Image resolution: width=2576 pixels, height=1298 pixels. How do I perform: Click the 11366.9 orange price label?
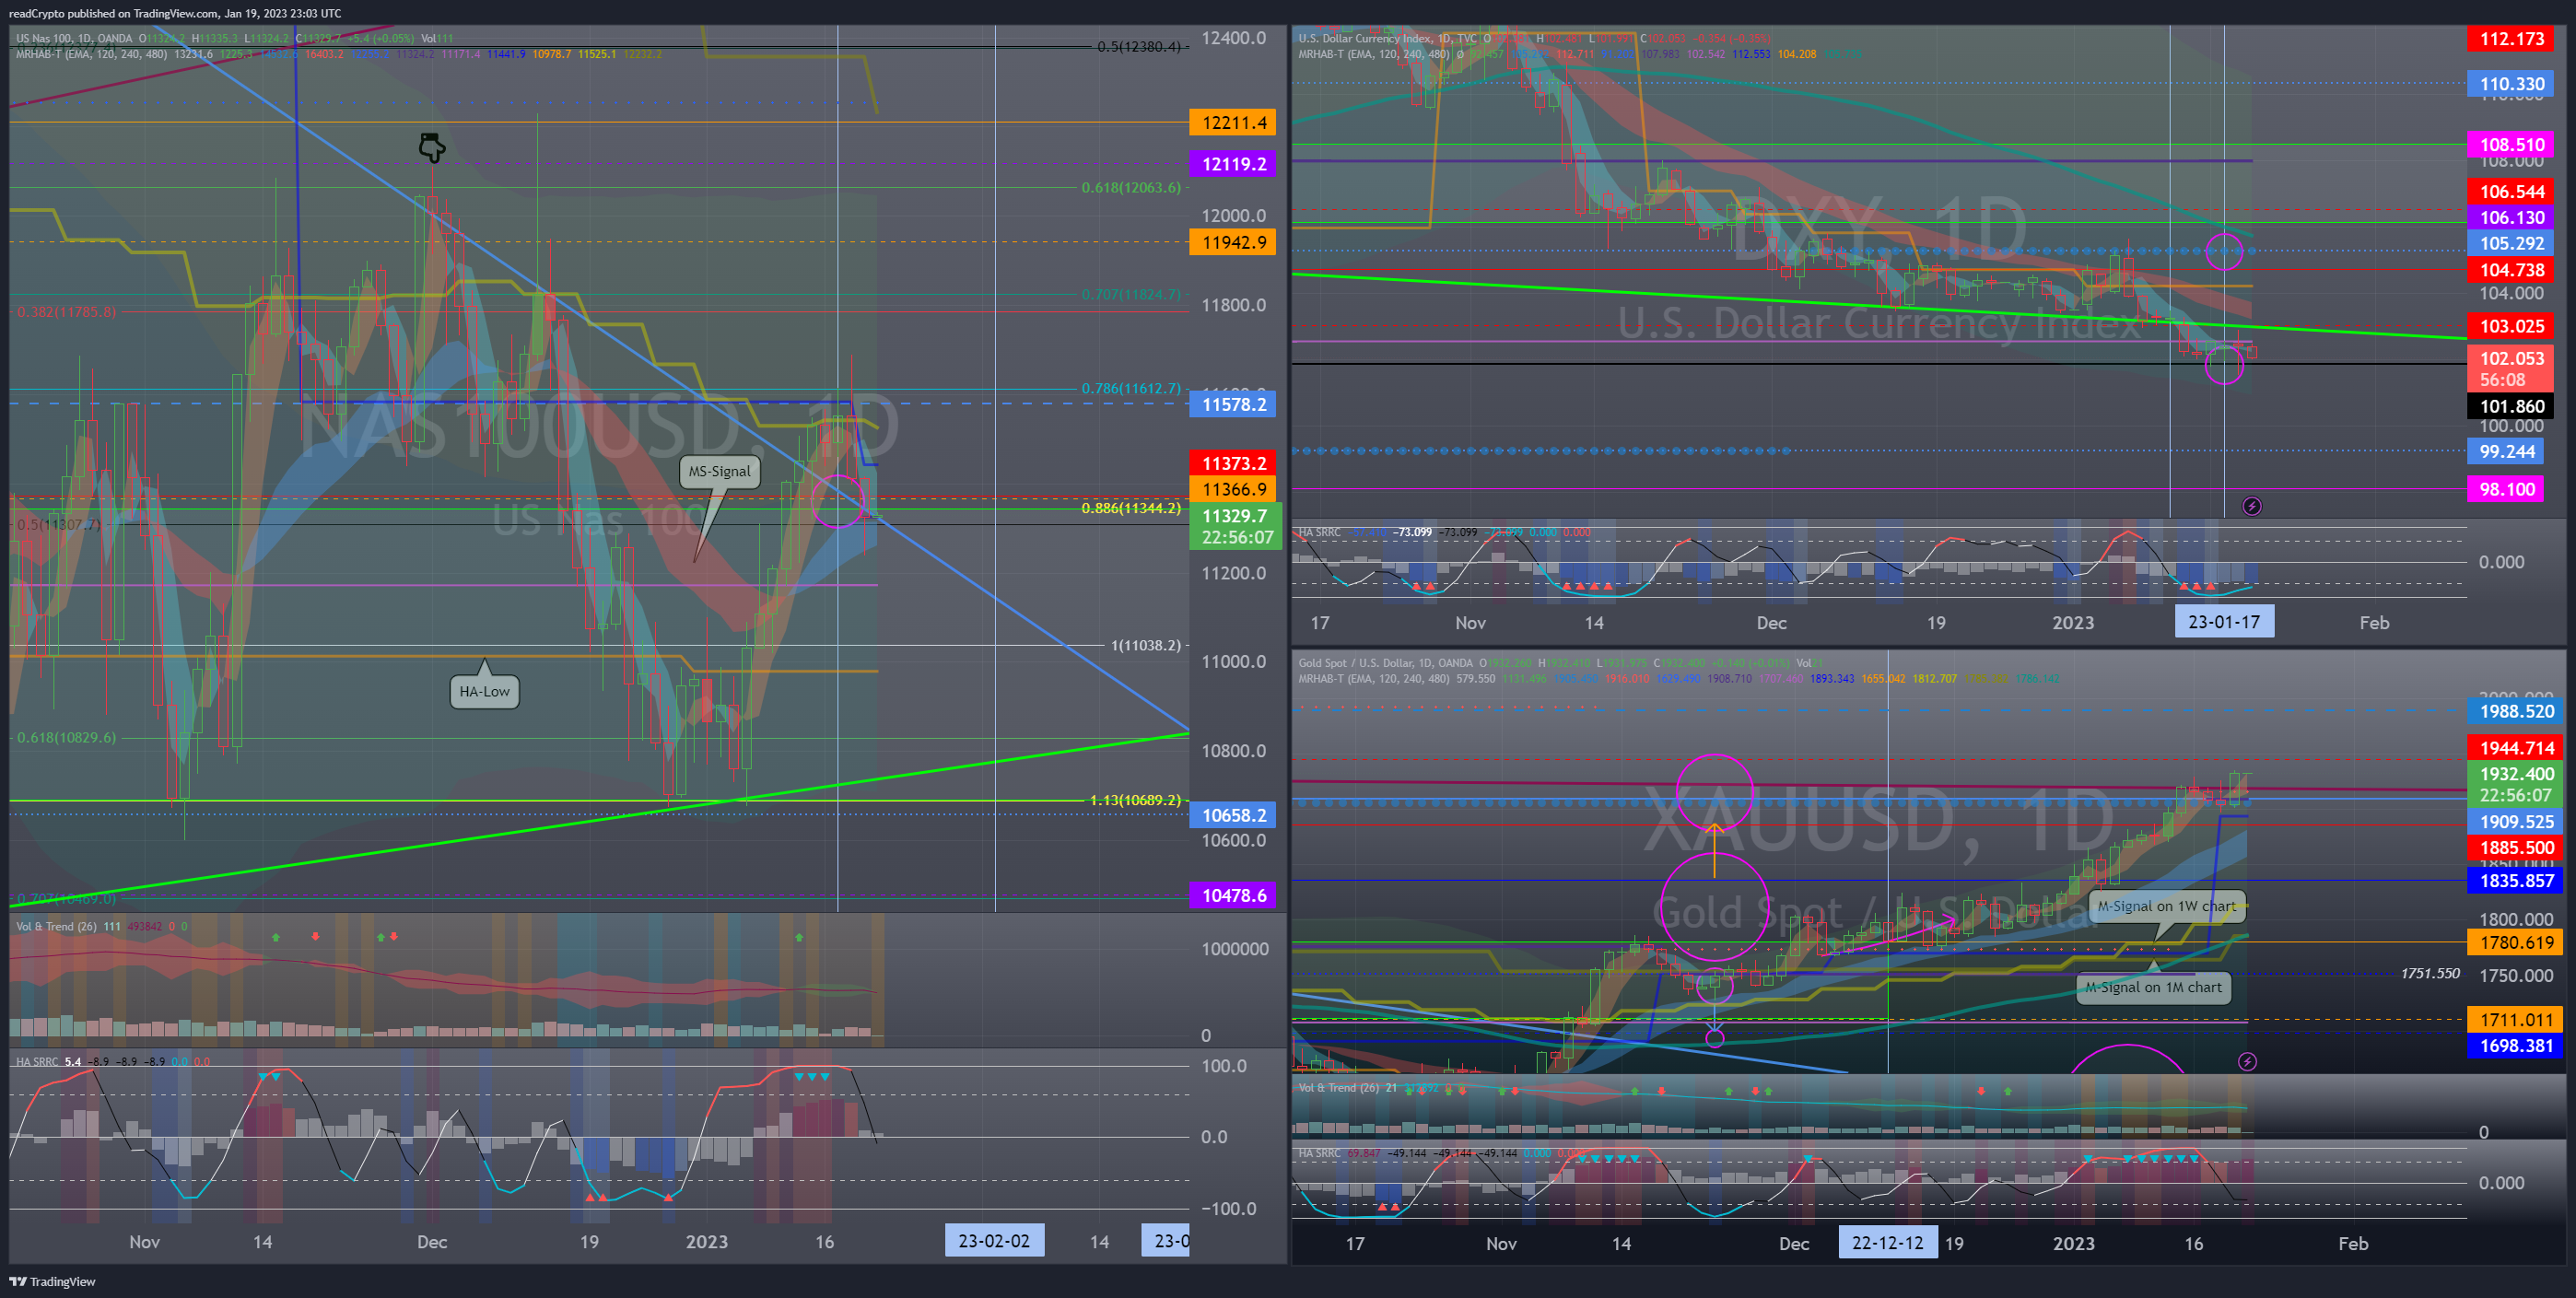1233,489
